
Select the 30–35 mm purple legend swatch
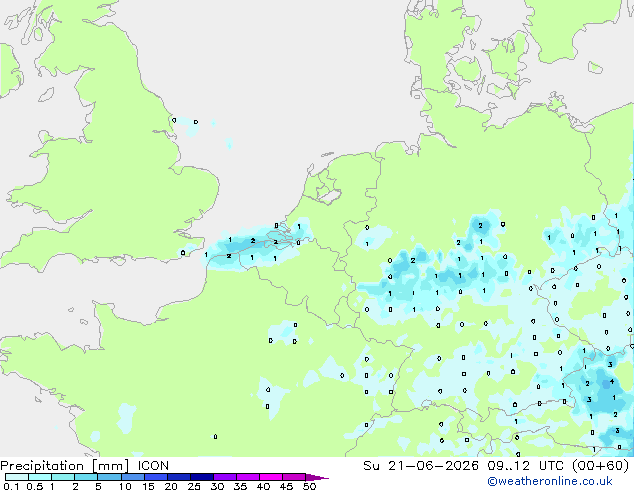pos(224,477)
